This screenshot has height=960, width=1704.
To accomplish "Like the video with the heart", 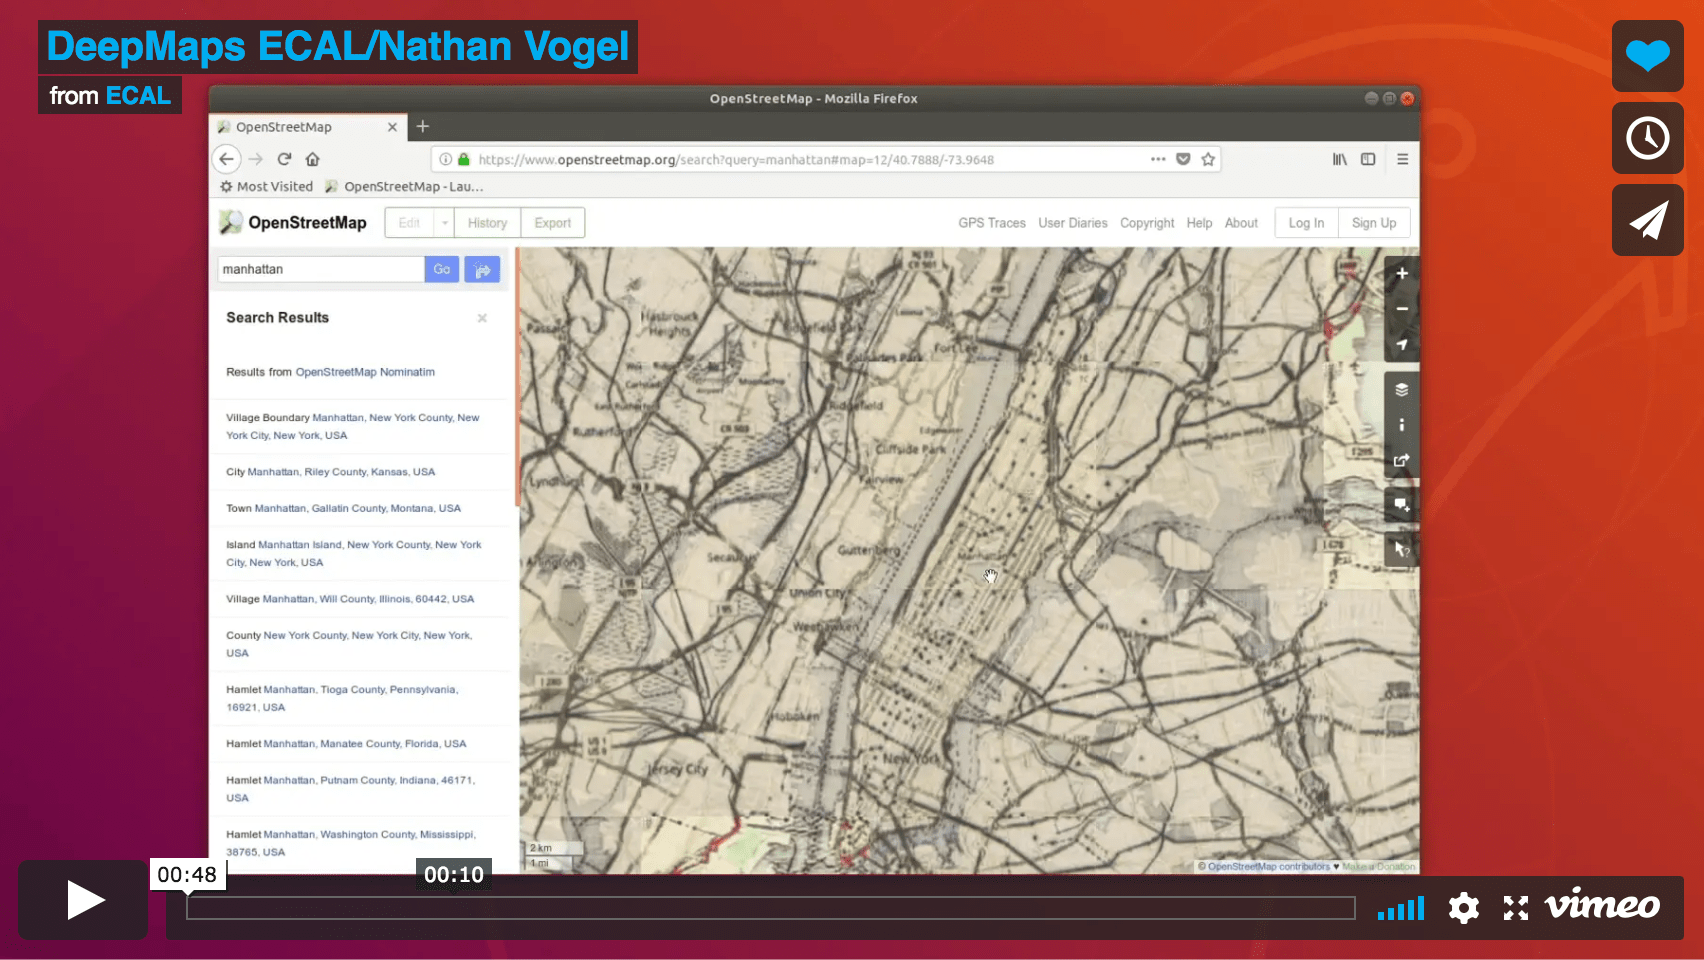I will (x=1647, y=56).
